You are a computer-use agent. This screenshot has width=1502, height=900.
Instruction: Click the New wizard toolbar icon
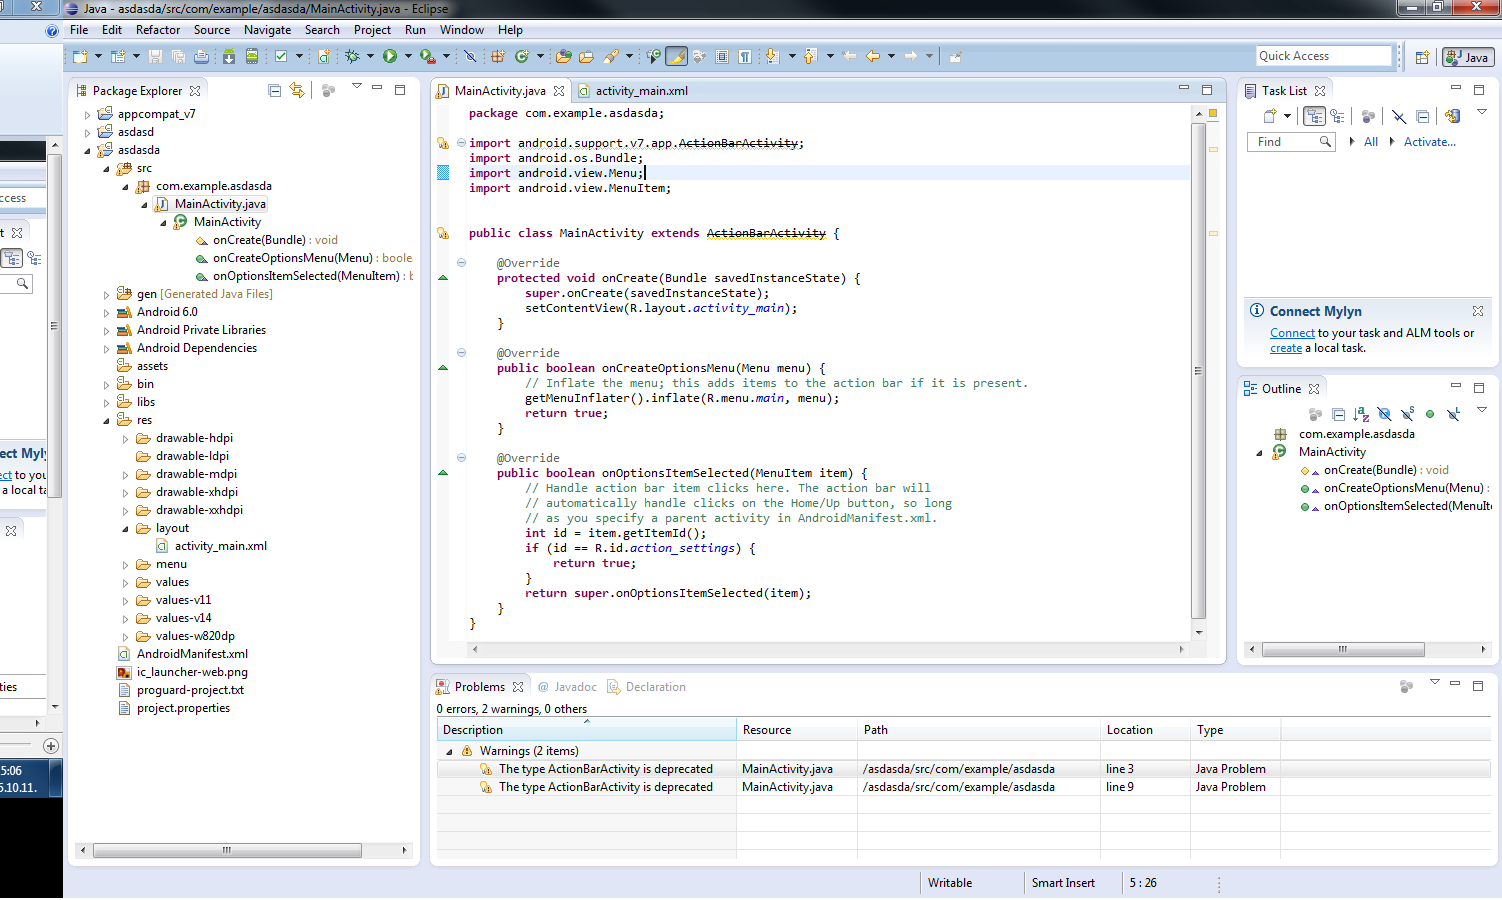(x=80, y=56)
